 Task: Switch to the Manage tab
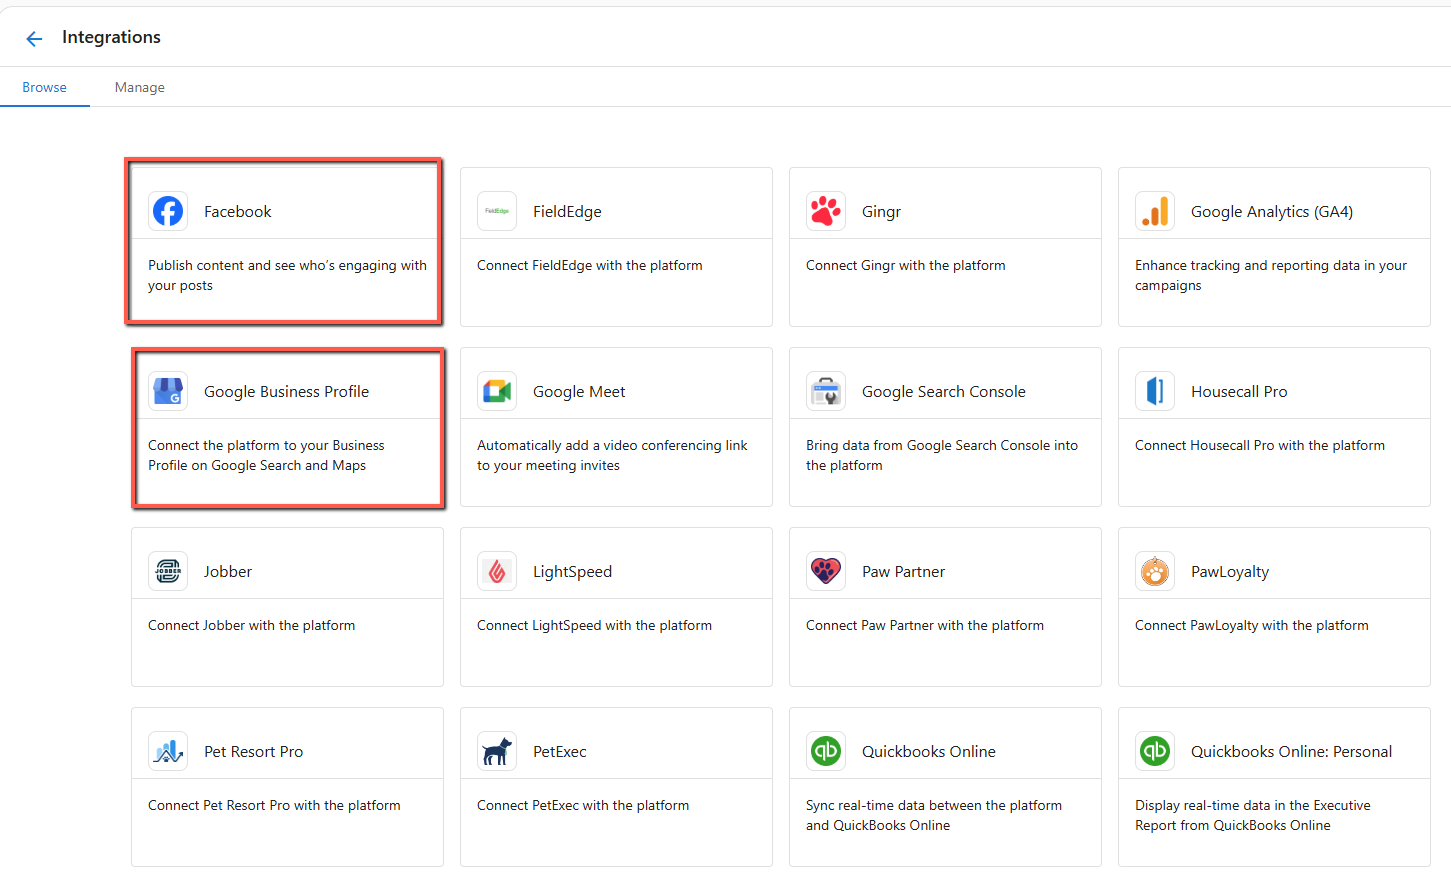pyautogui.click(x=140, y=87)
